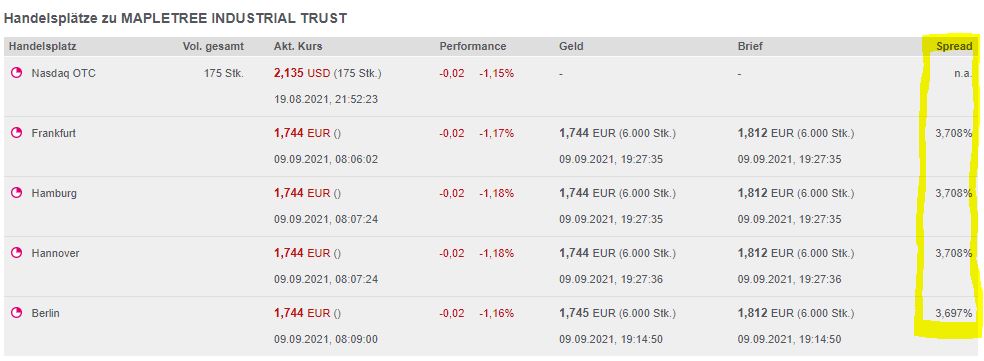Open the Berlin trading venue link
This screenshot has width=984, height=361.
tap(45, 313)
